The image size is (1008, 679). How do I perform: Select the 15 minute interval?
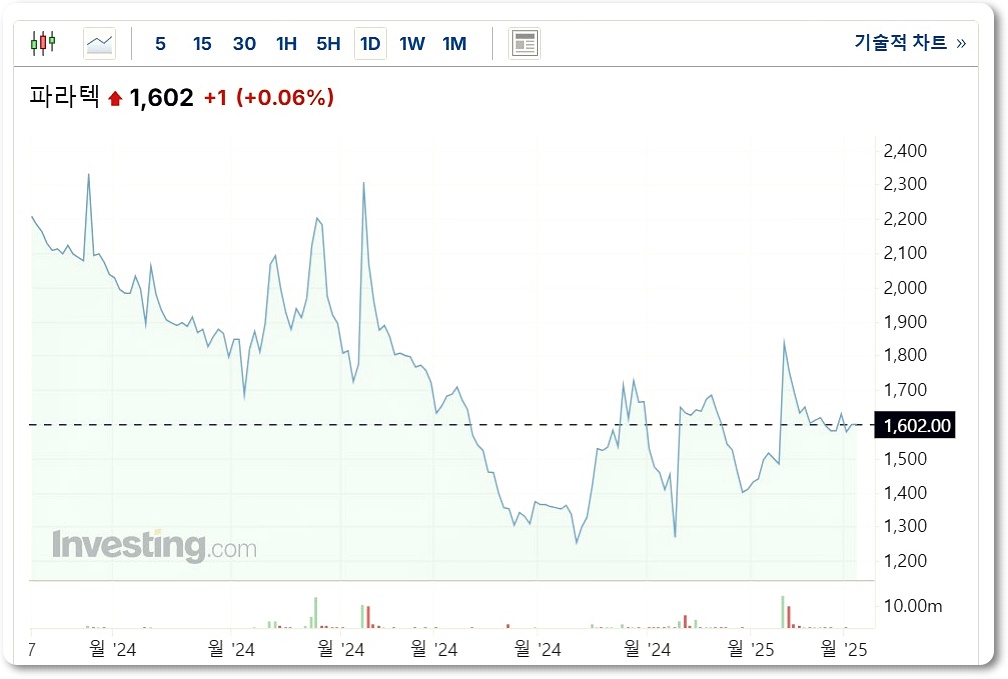(202, 44)
